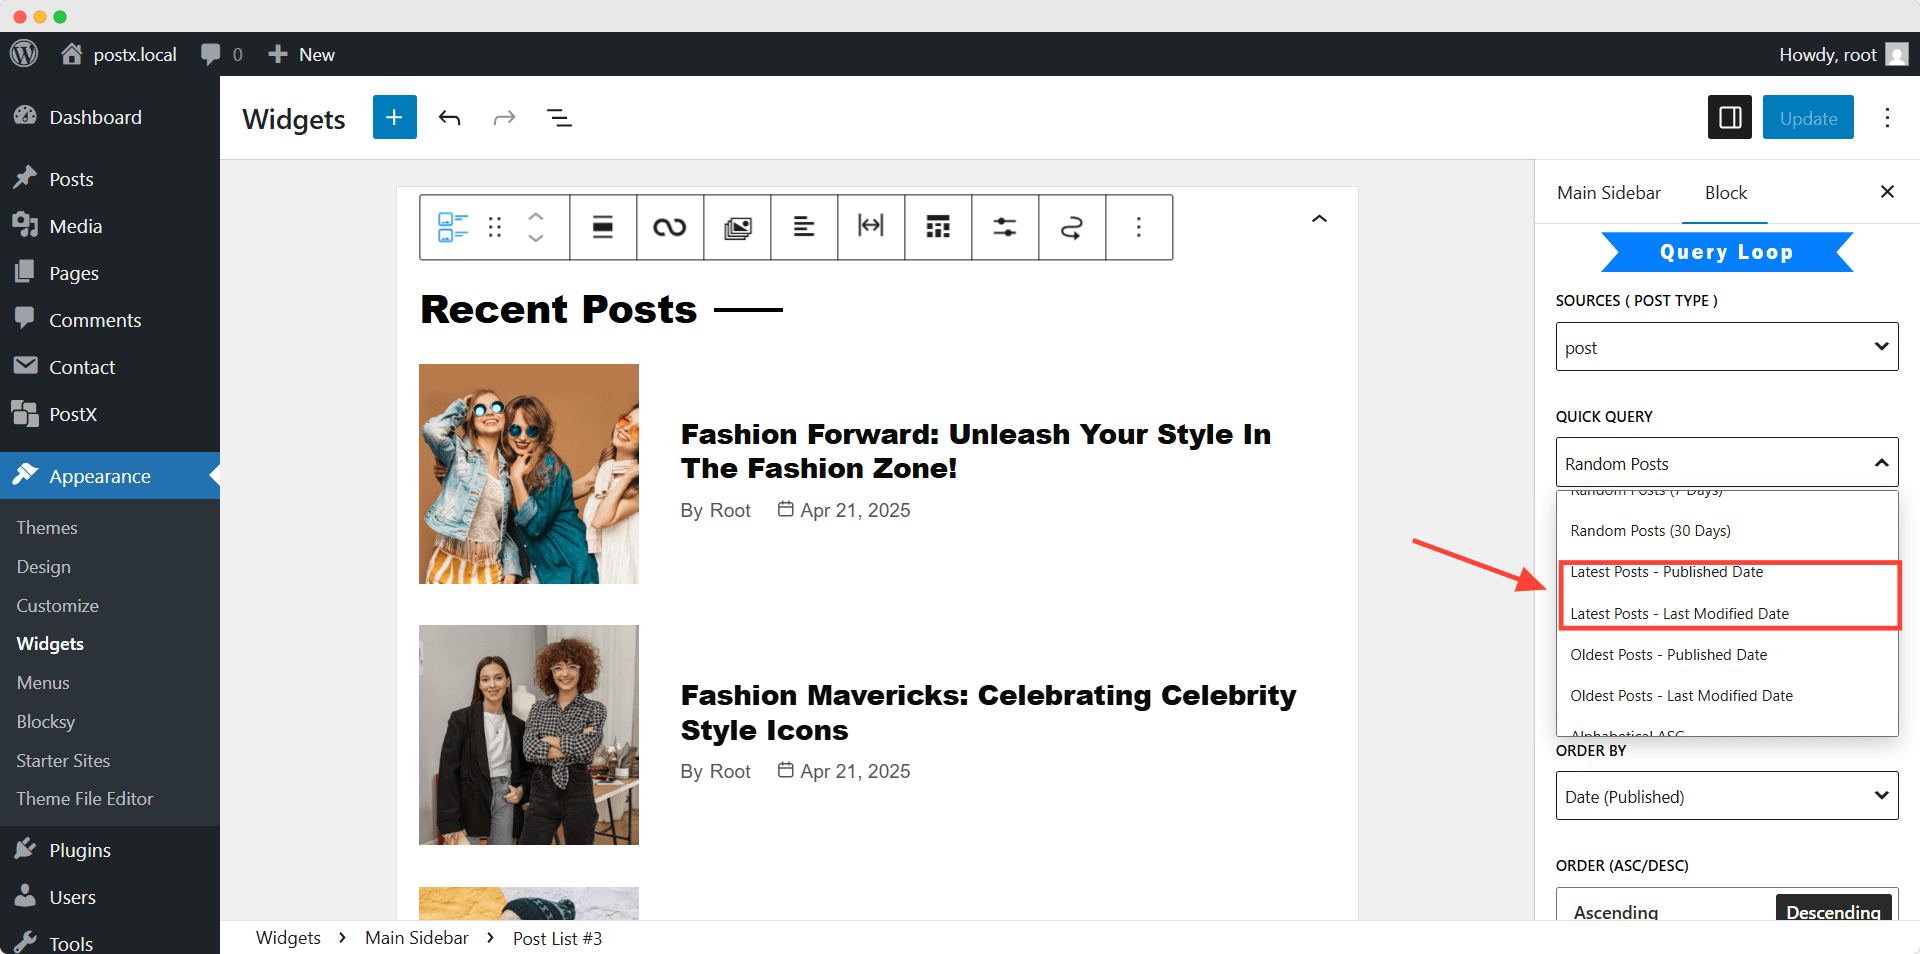Open the Appearance menu
This screenshot has height=954, width=1920.
click(x=110, y=476)
